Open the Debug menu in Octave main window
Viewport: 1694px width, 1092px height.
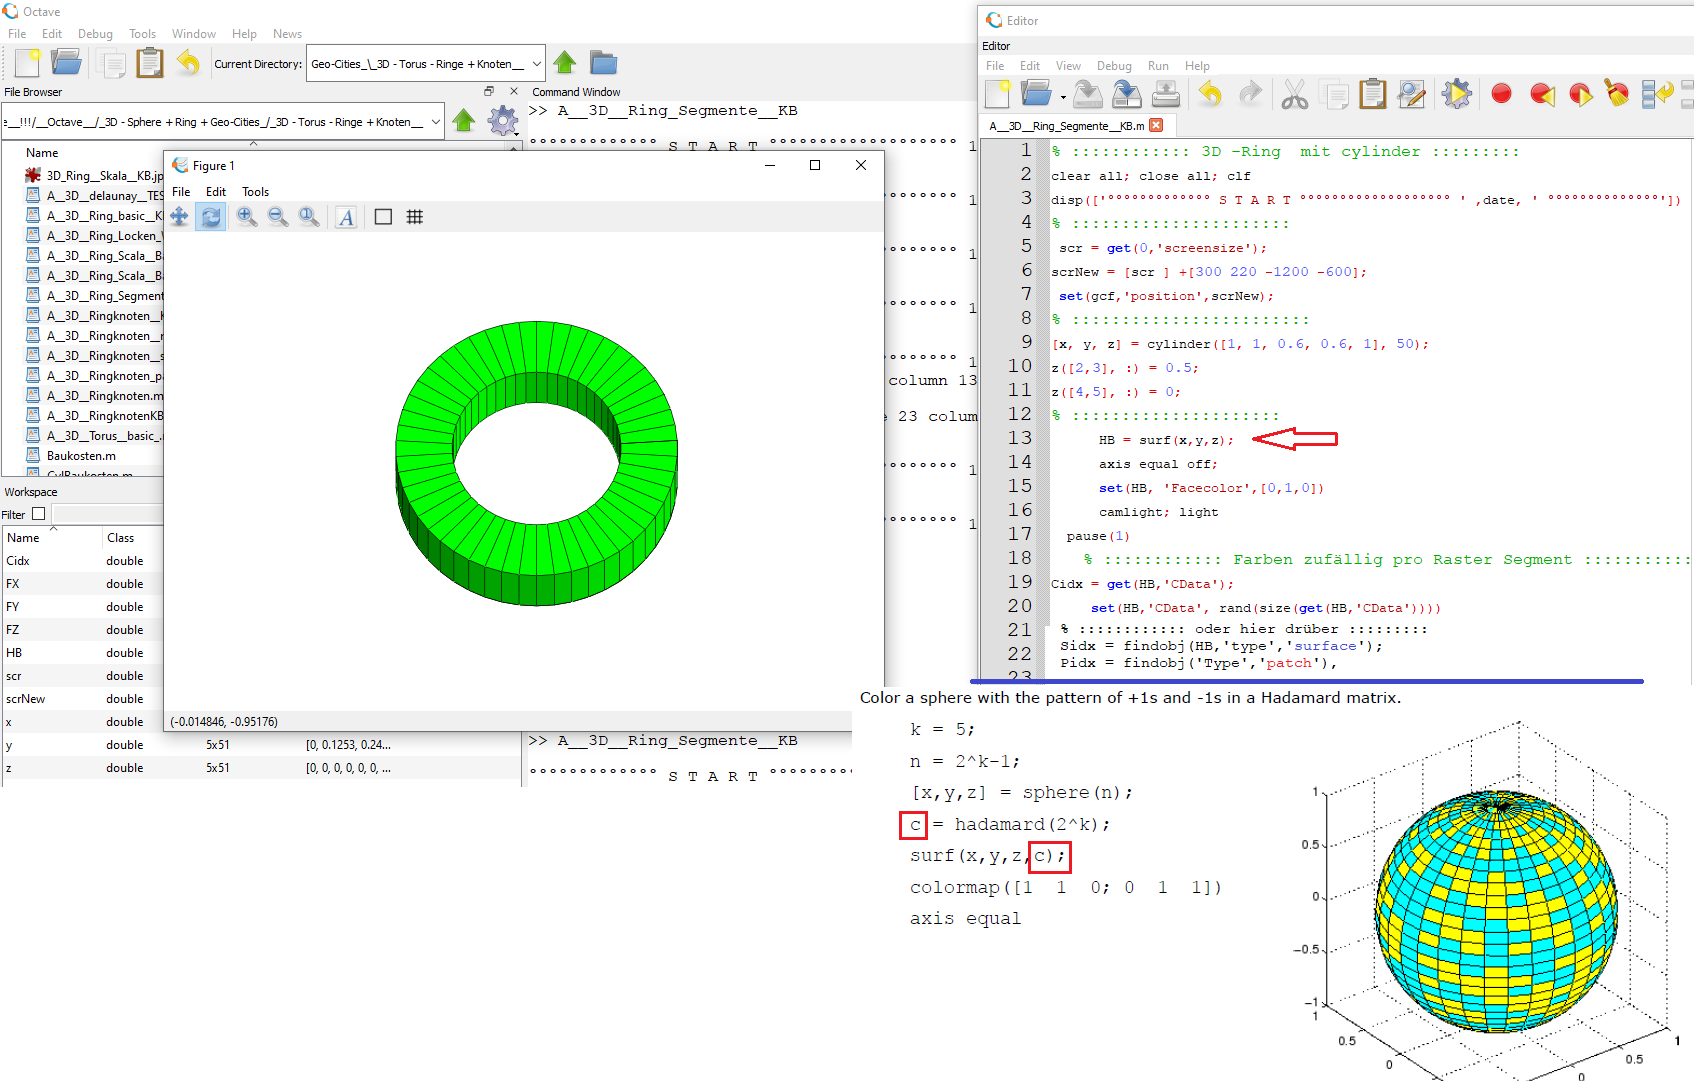pyautogui.click(x=95, y=34)
